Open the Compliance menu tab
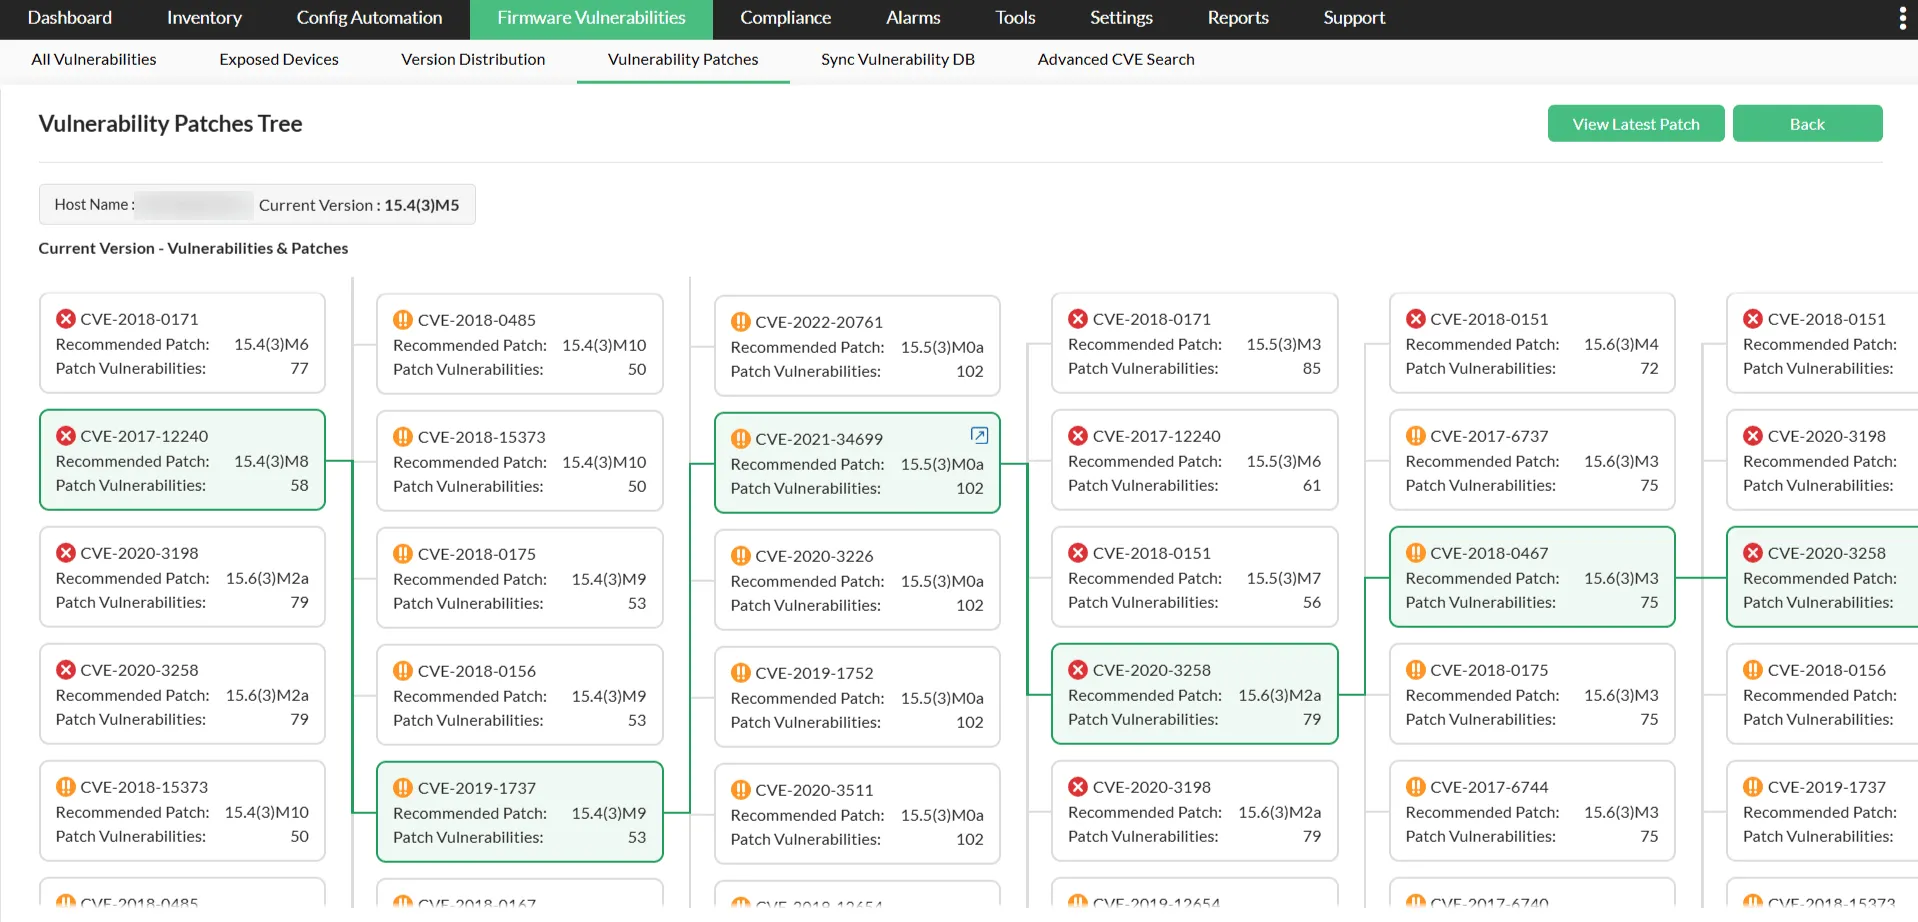Viewport: 1918px width, 922px height. pyautogui.click(x=785, y=18)
